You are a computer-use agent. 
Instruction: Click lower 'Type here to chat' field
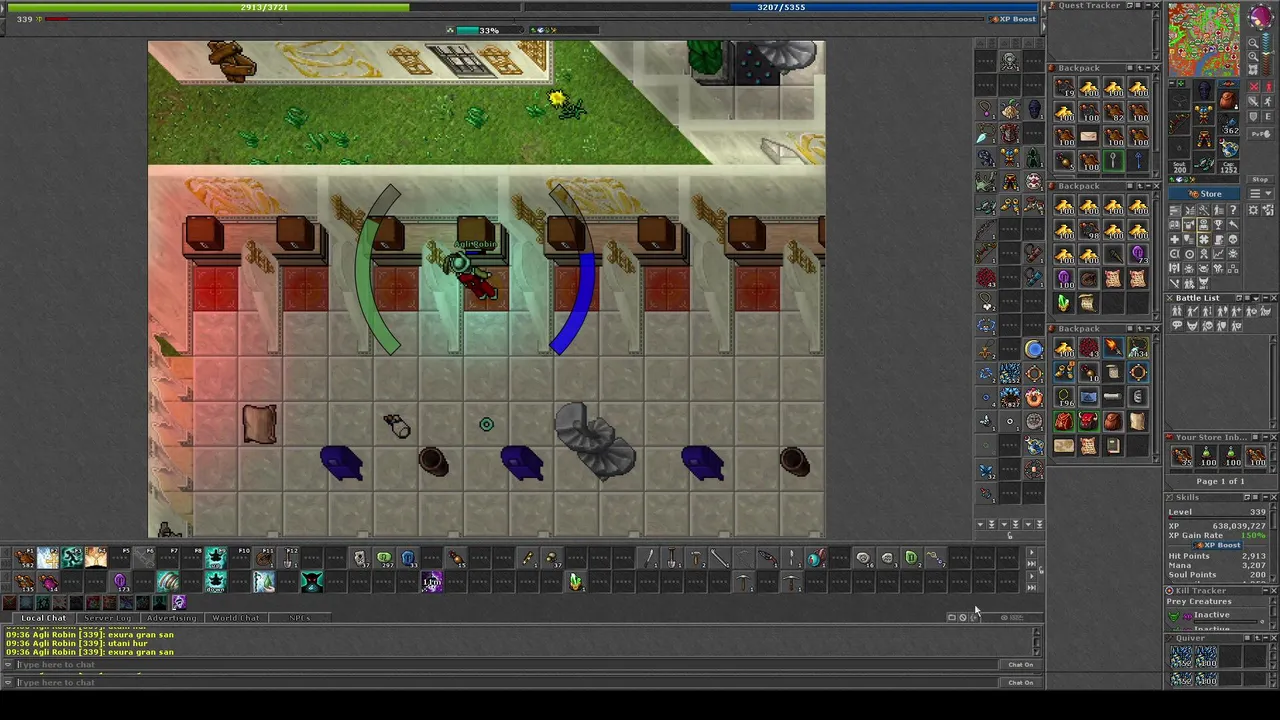point(505,683)
